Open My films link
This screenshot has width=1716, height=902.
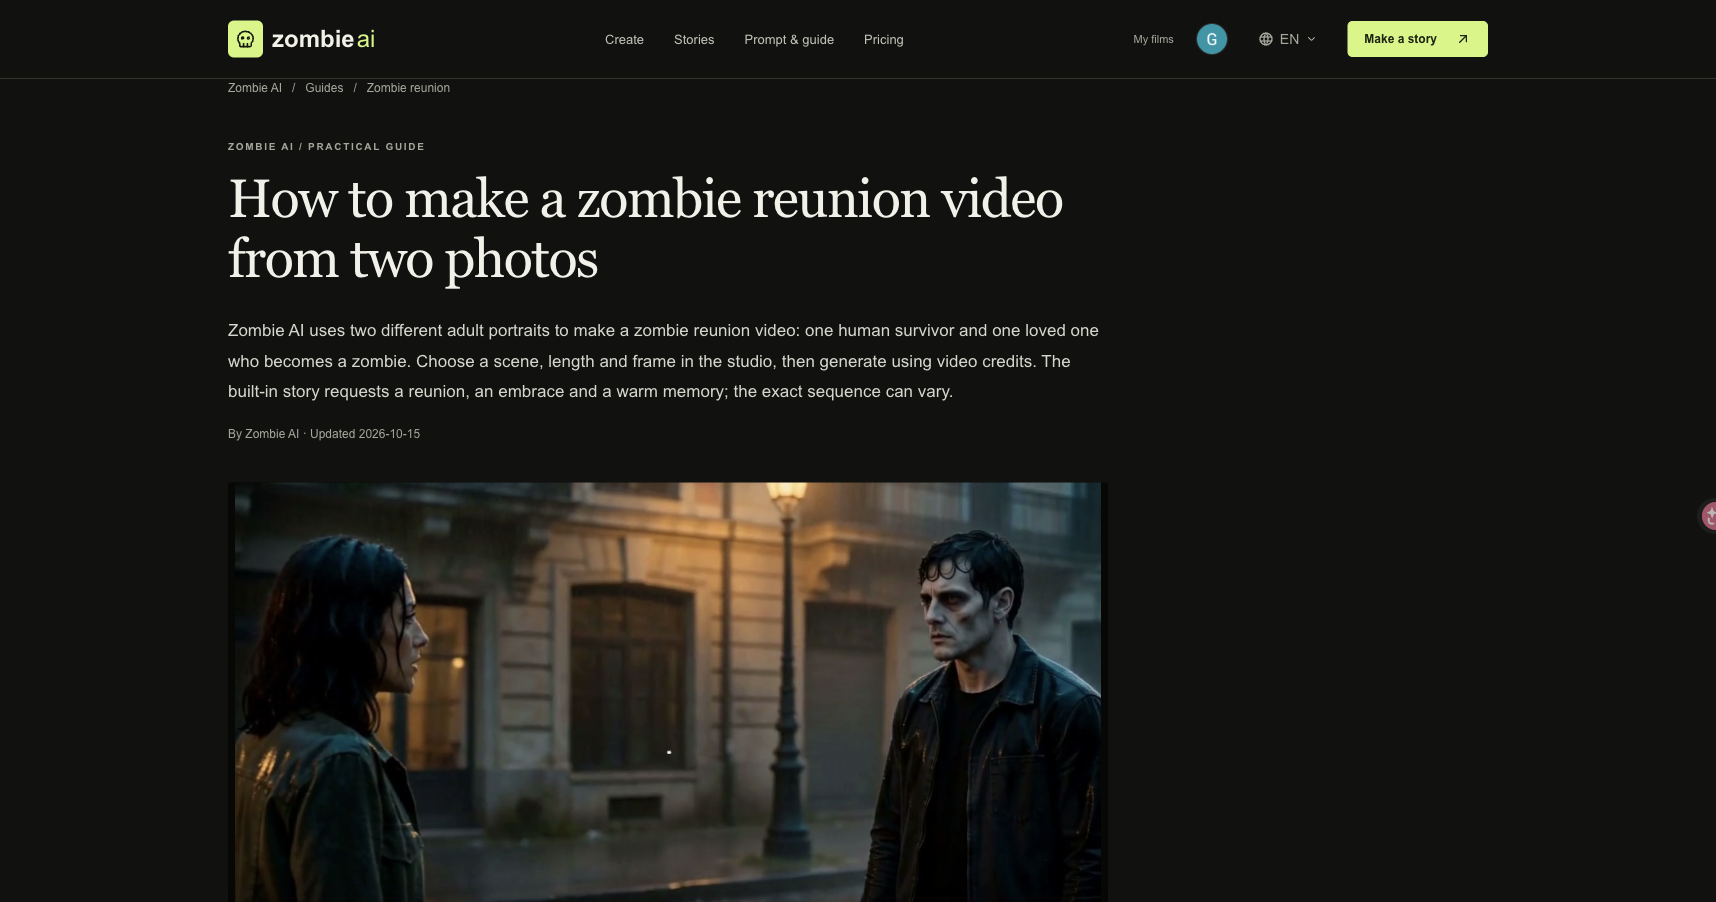click(1153, 39)
